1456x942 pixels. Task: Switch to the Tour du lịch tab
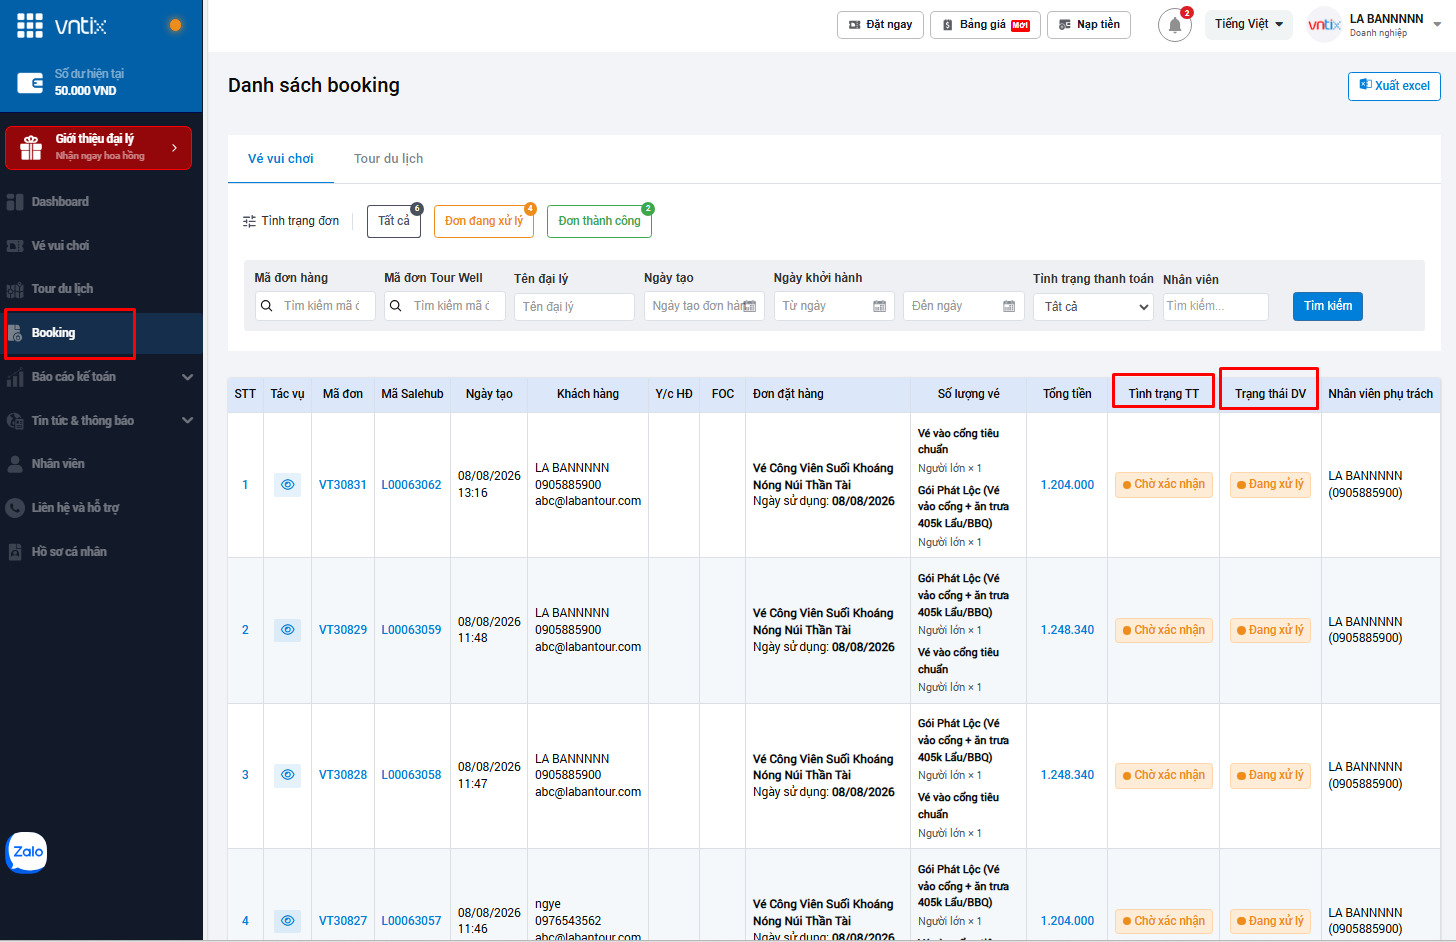tap(388, 159)
